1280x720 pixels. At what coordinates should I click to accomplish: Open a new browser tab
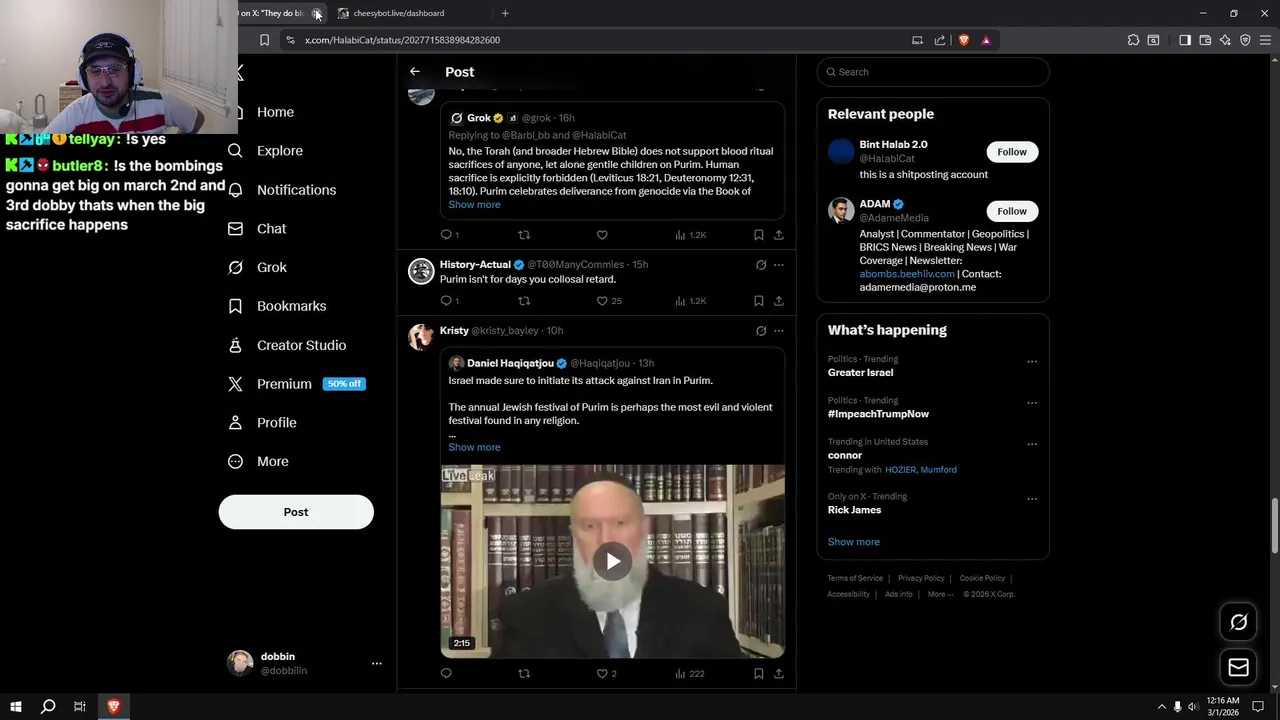505,13
